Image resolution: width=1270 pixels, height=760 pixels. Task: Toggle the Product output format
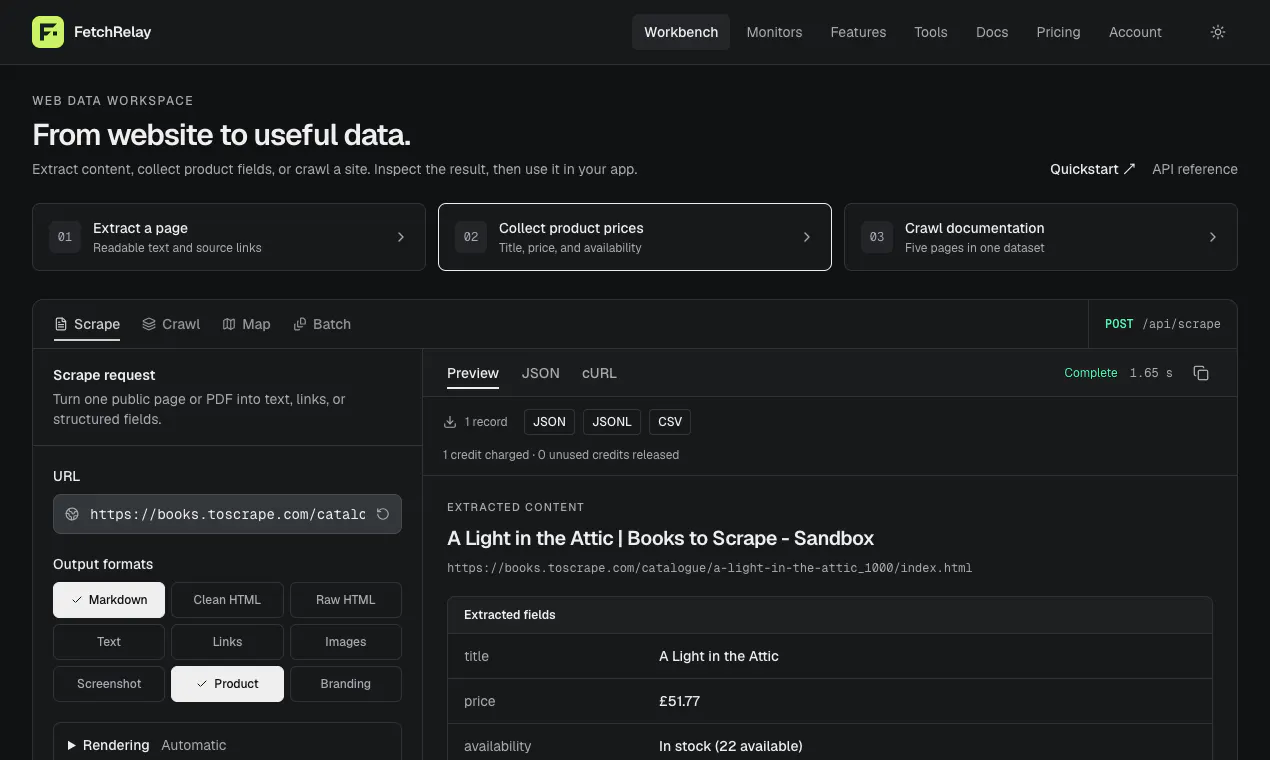point(227,684)
